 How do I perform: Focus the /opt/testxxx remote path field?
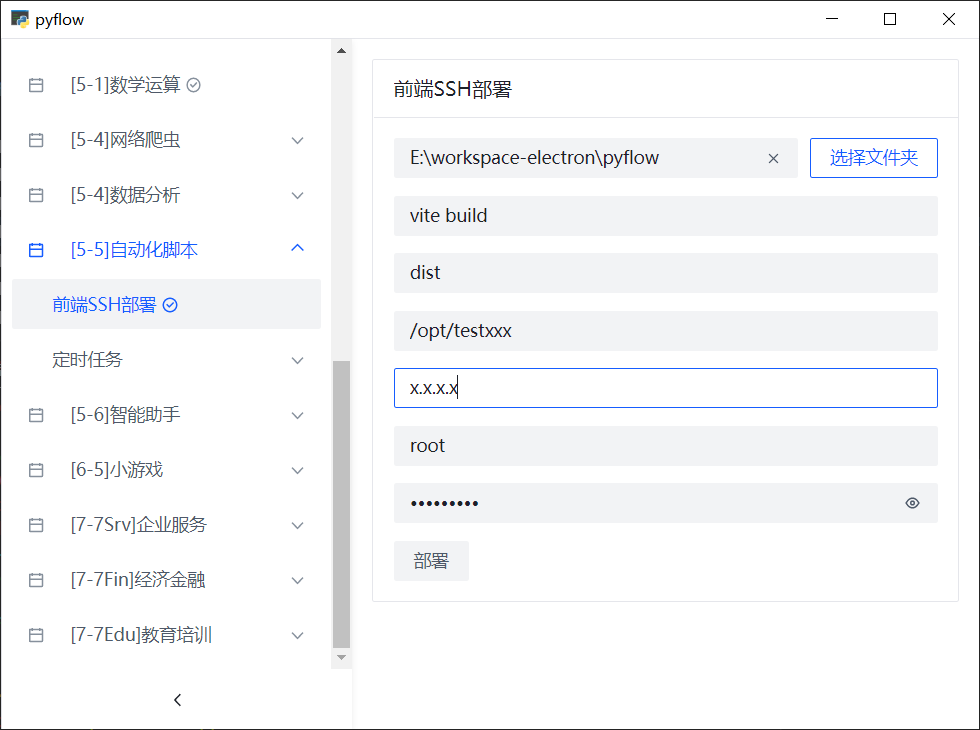click(x=665, y=331)
